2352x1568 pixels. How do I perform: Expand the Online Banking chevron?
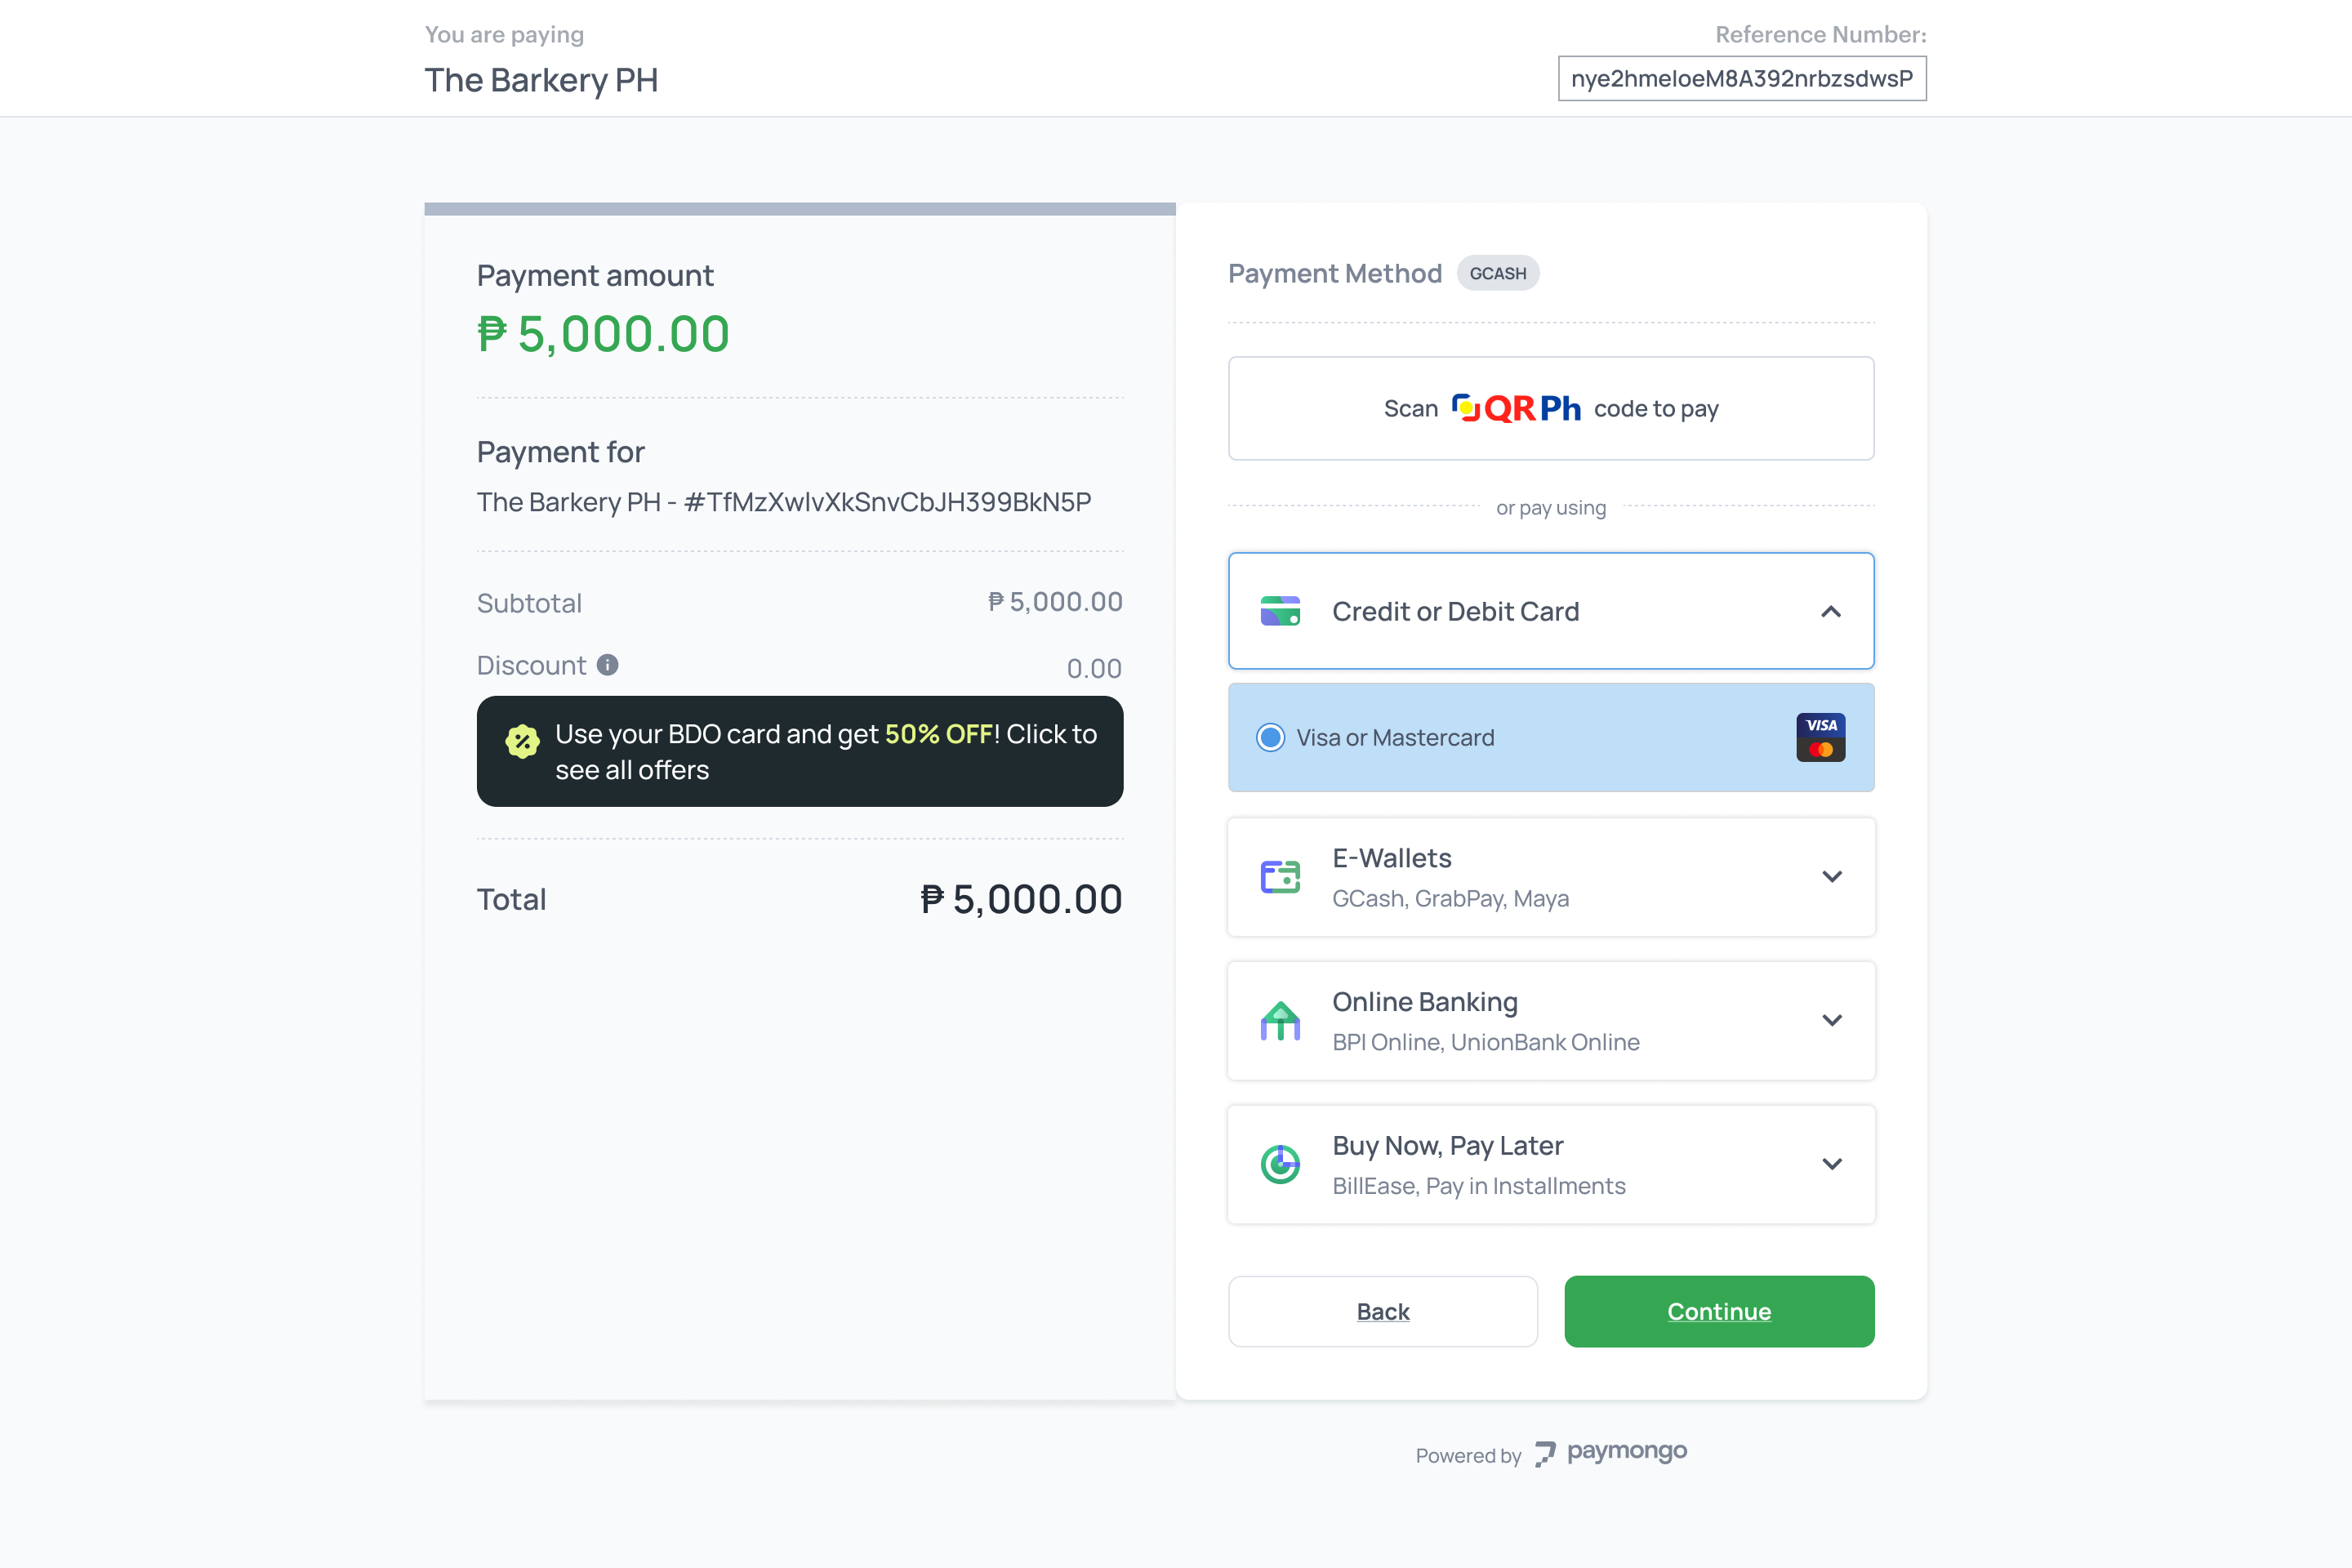click(1831, 1021)
